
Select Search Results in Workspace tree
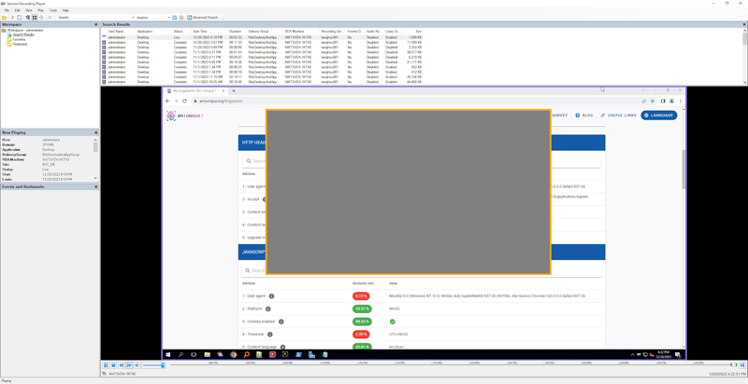point(23,35)
